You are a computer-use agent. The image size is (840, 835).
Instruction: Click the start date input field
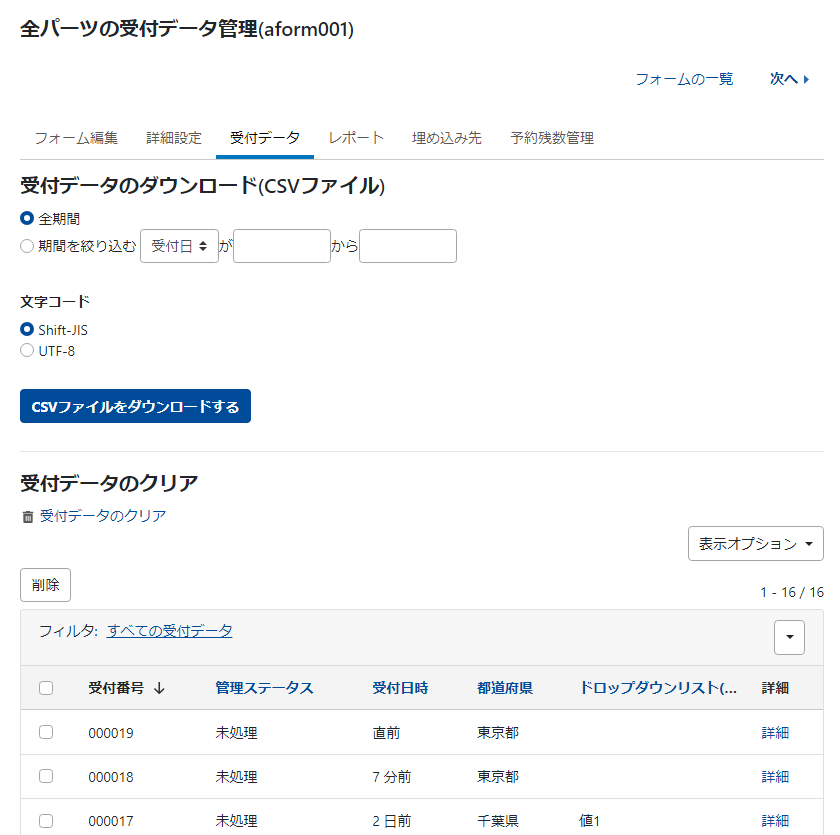(282, 246)
